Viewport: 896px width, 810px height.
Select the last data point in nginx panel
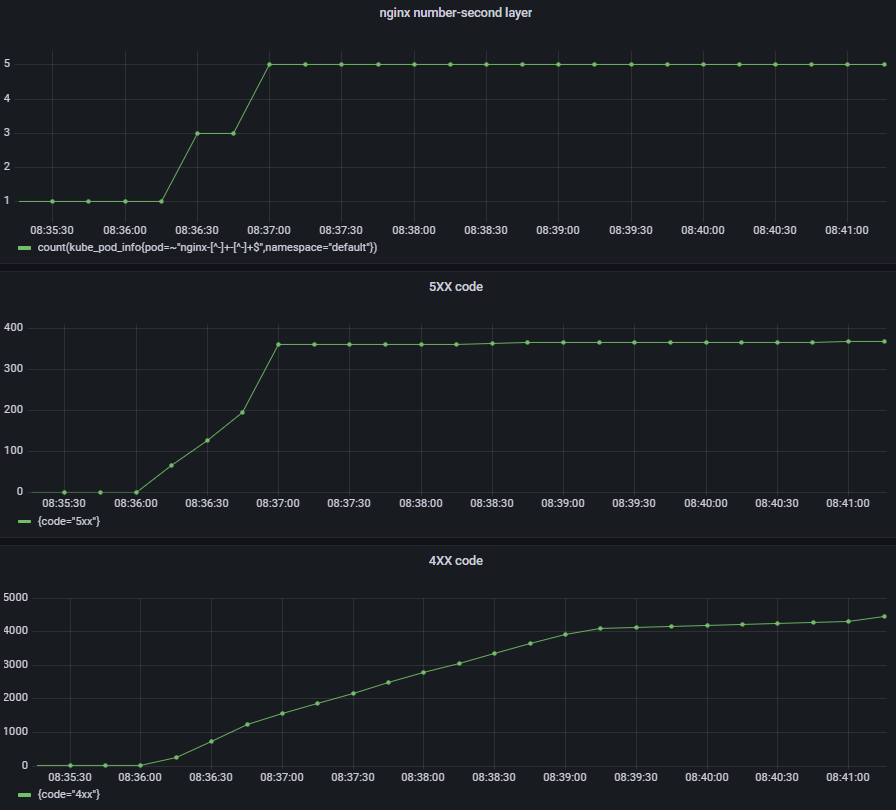point(884,64)
